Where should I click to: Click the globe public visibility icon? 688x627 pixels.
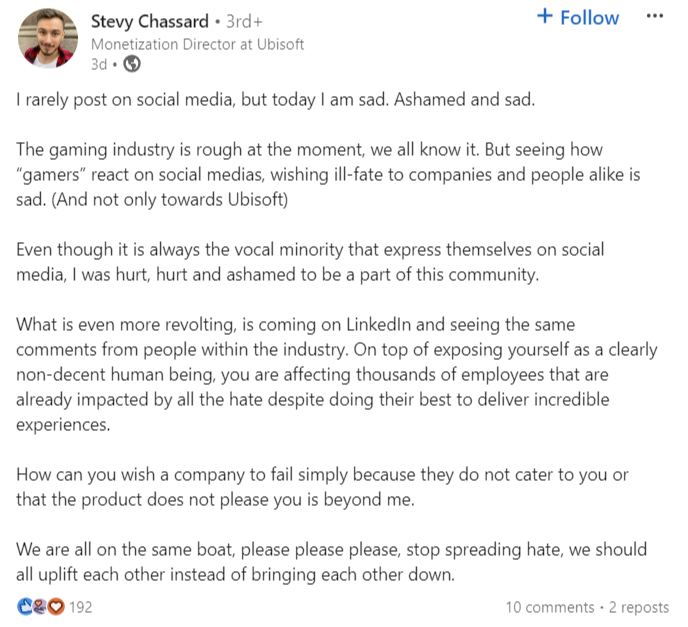pos(132,64)
